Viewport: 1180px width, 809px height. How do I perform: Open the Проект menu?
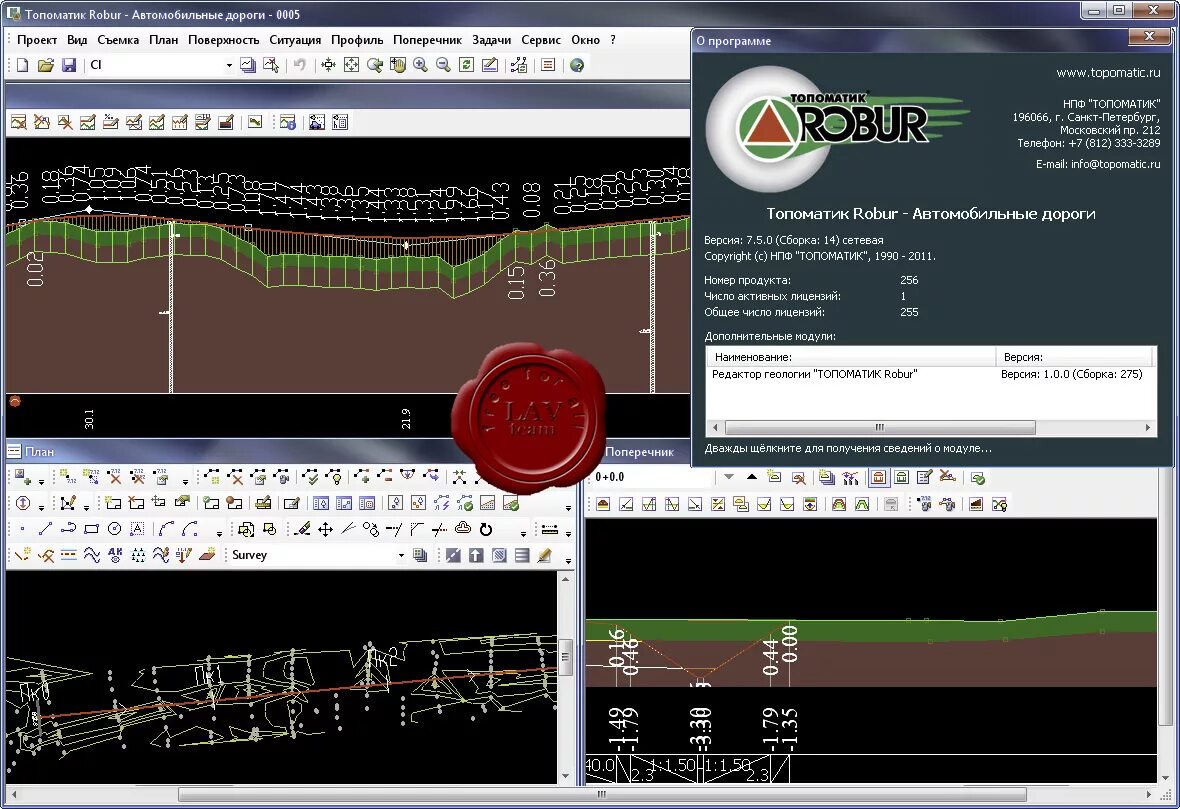tap(37, 40)
